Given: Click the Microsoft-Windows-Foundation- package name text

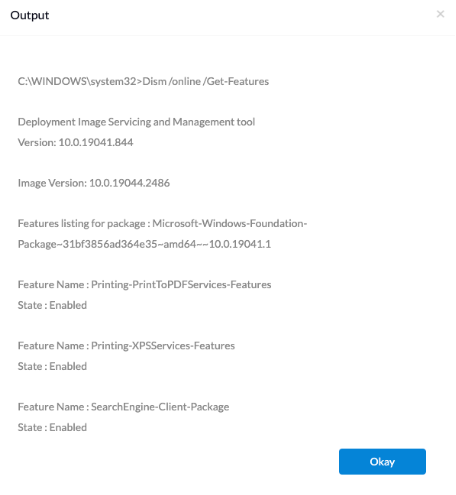Looking at the screenshot, I should pos(230,223).
